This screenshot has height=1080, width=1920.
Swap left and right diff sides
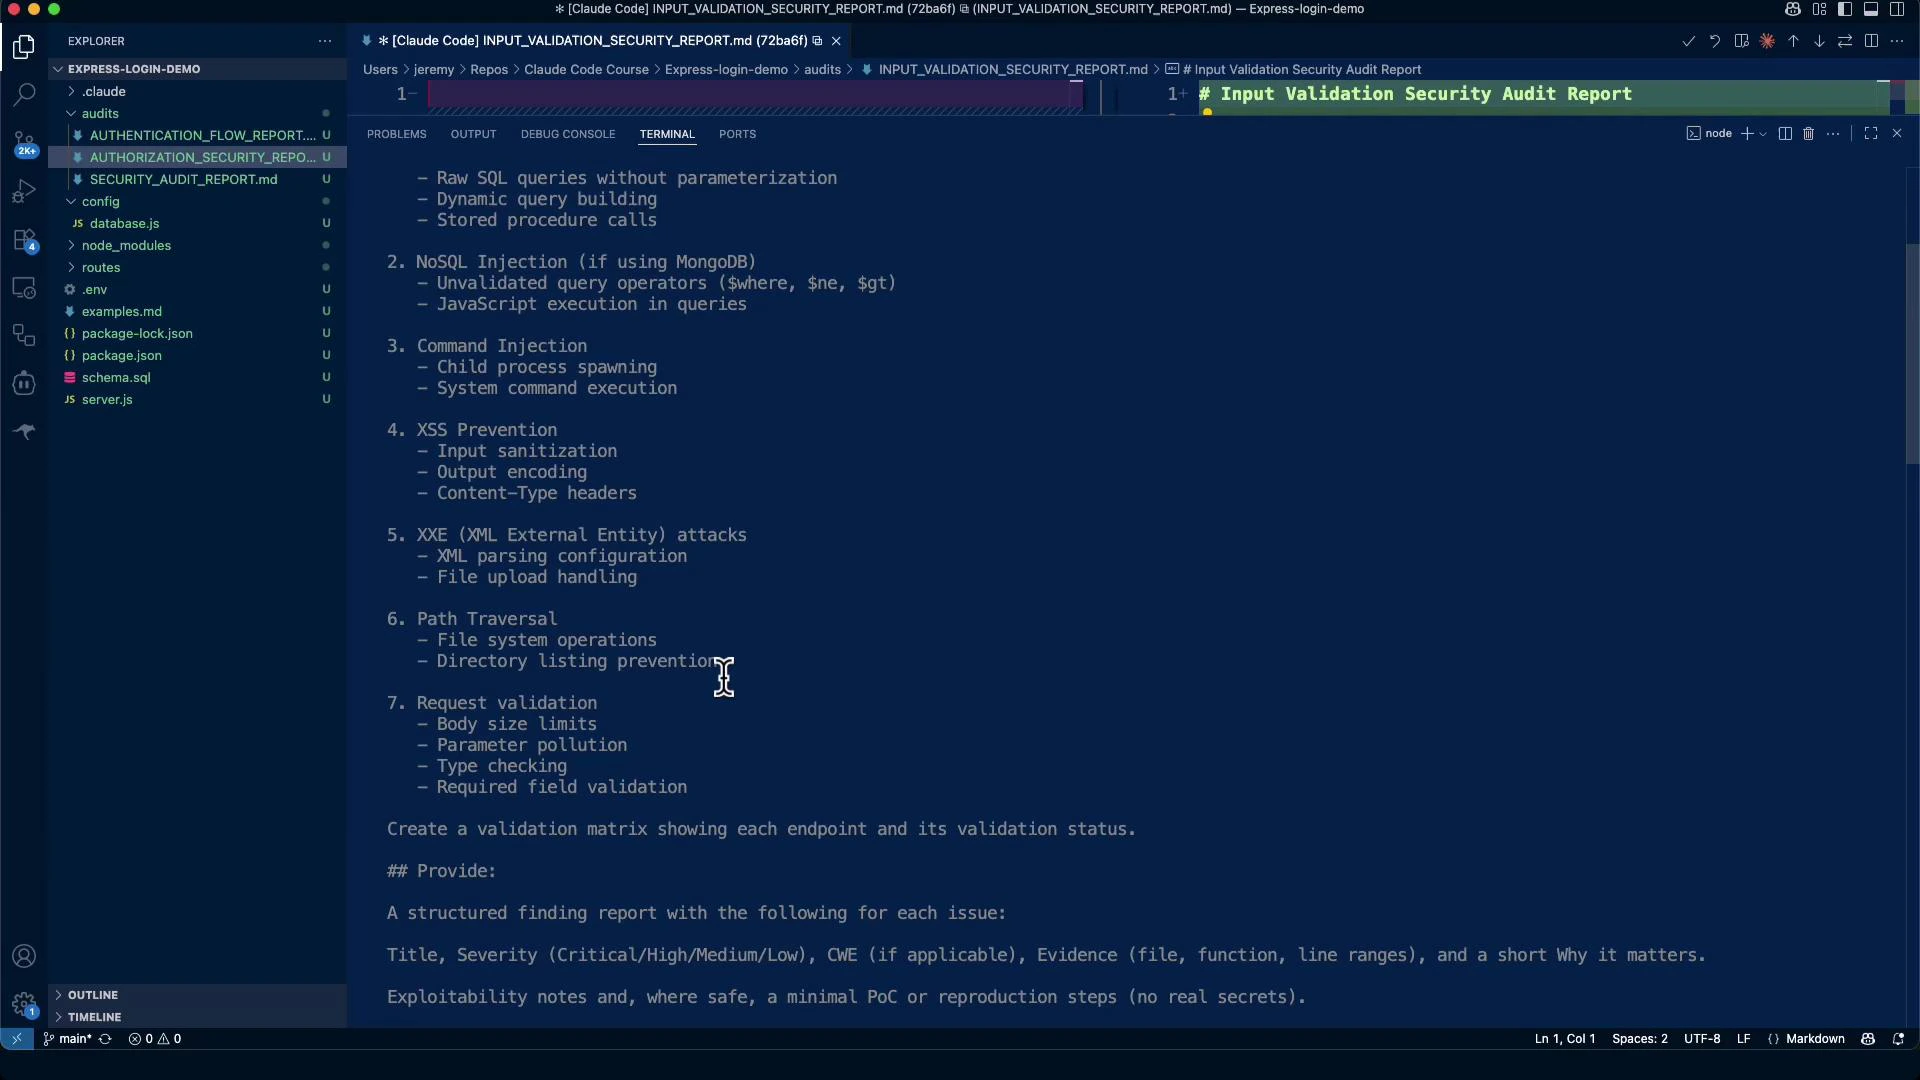(x=1845, y=41)
